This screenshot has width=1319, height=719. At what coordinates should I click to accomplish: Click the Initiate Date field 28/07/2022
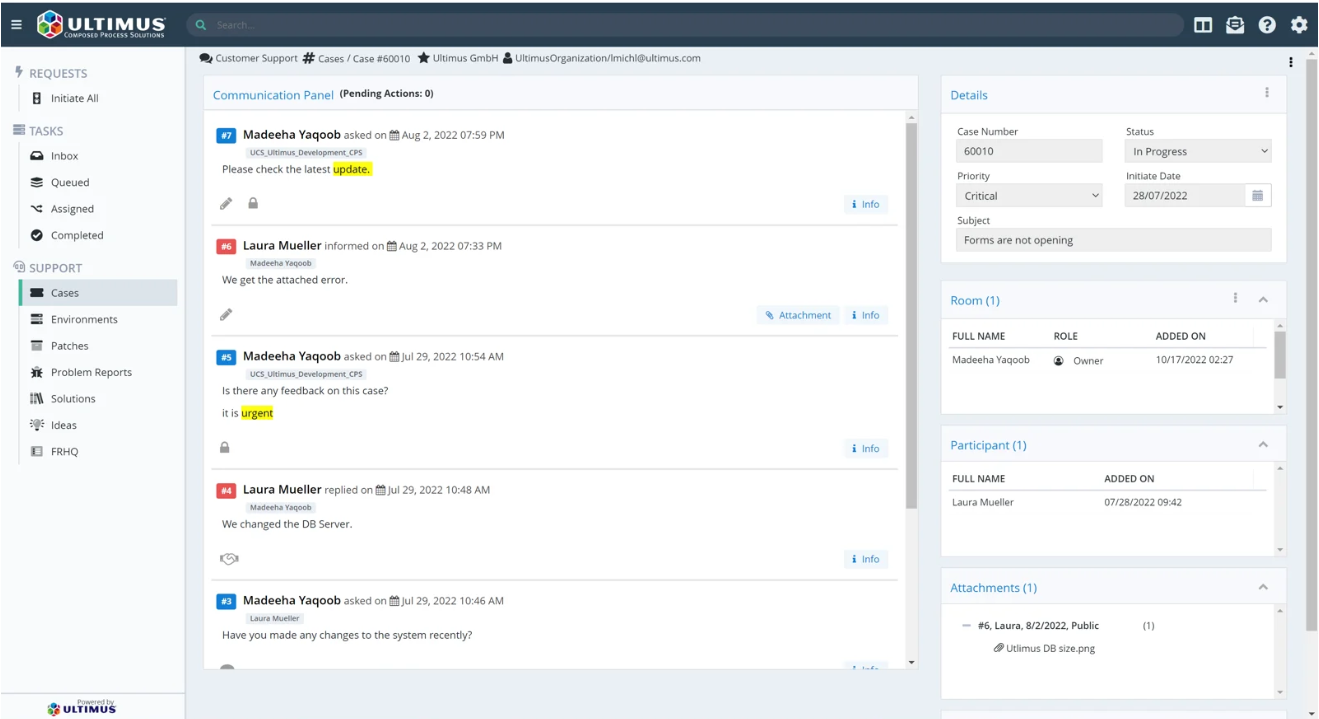coord(1185,195)
